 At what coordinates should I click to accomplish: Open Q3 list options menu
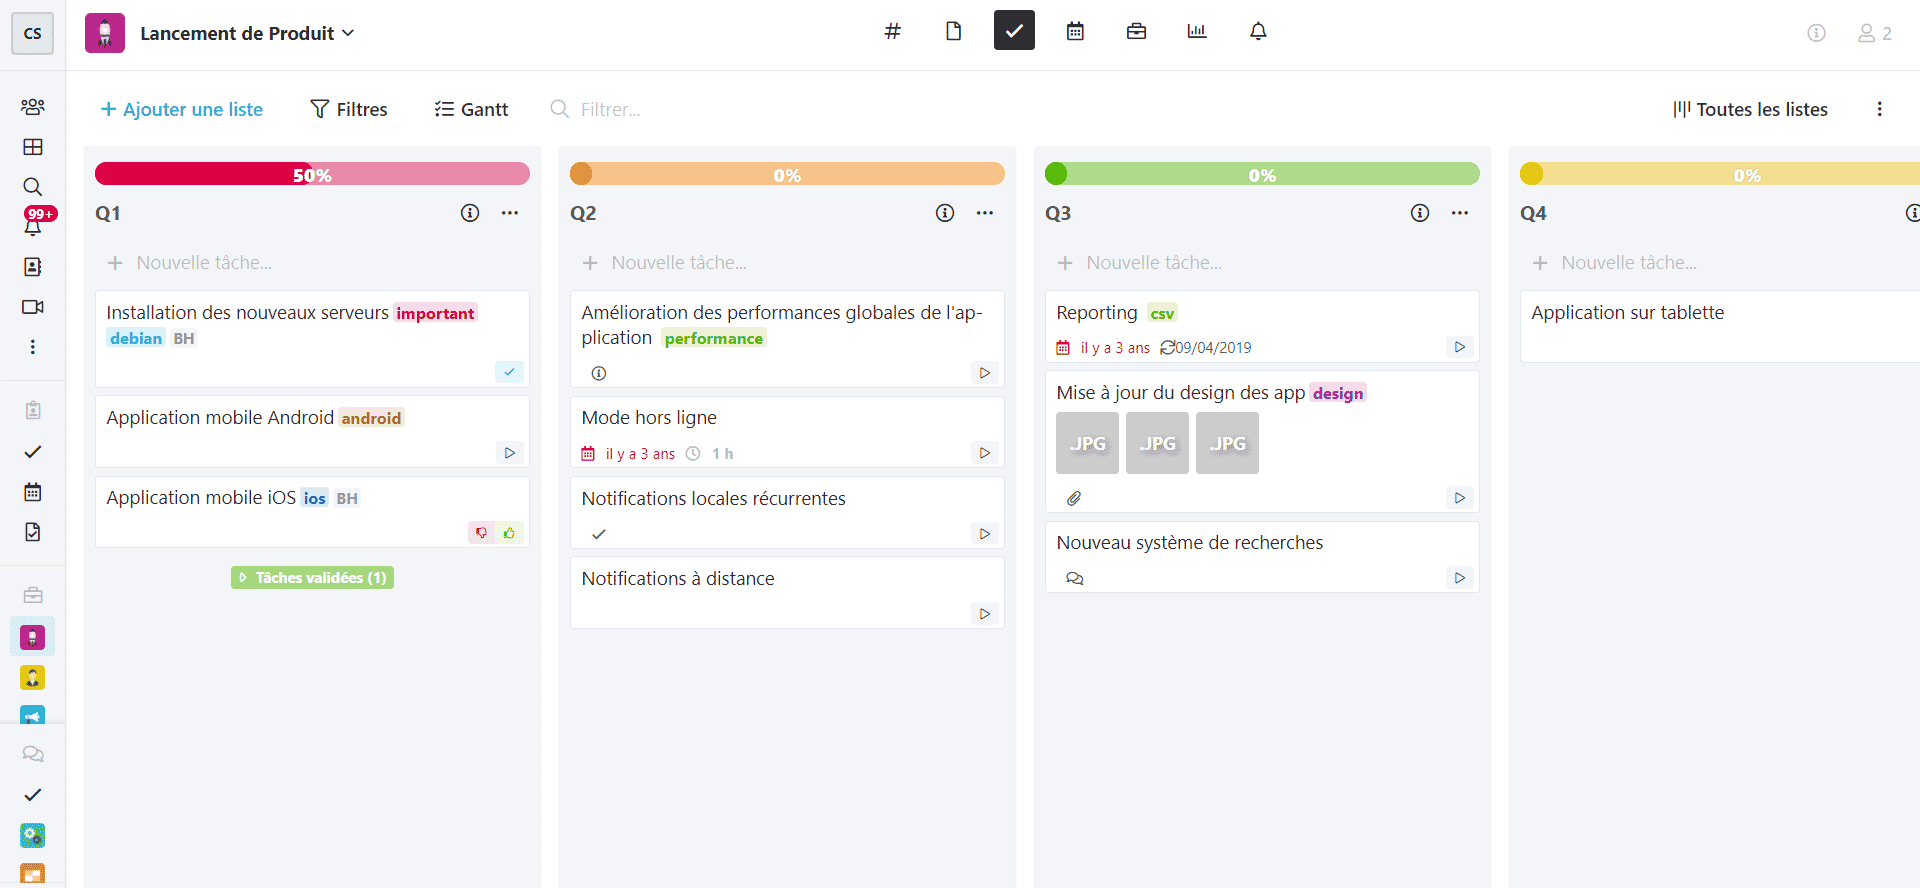(1460, 213)
